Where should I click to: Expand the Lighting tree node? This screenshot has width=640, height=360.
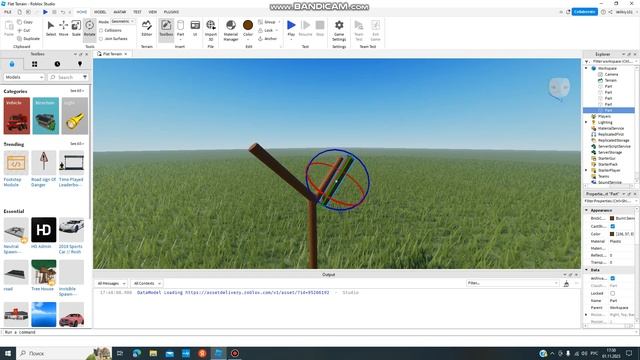point(587,122)
